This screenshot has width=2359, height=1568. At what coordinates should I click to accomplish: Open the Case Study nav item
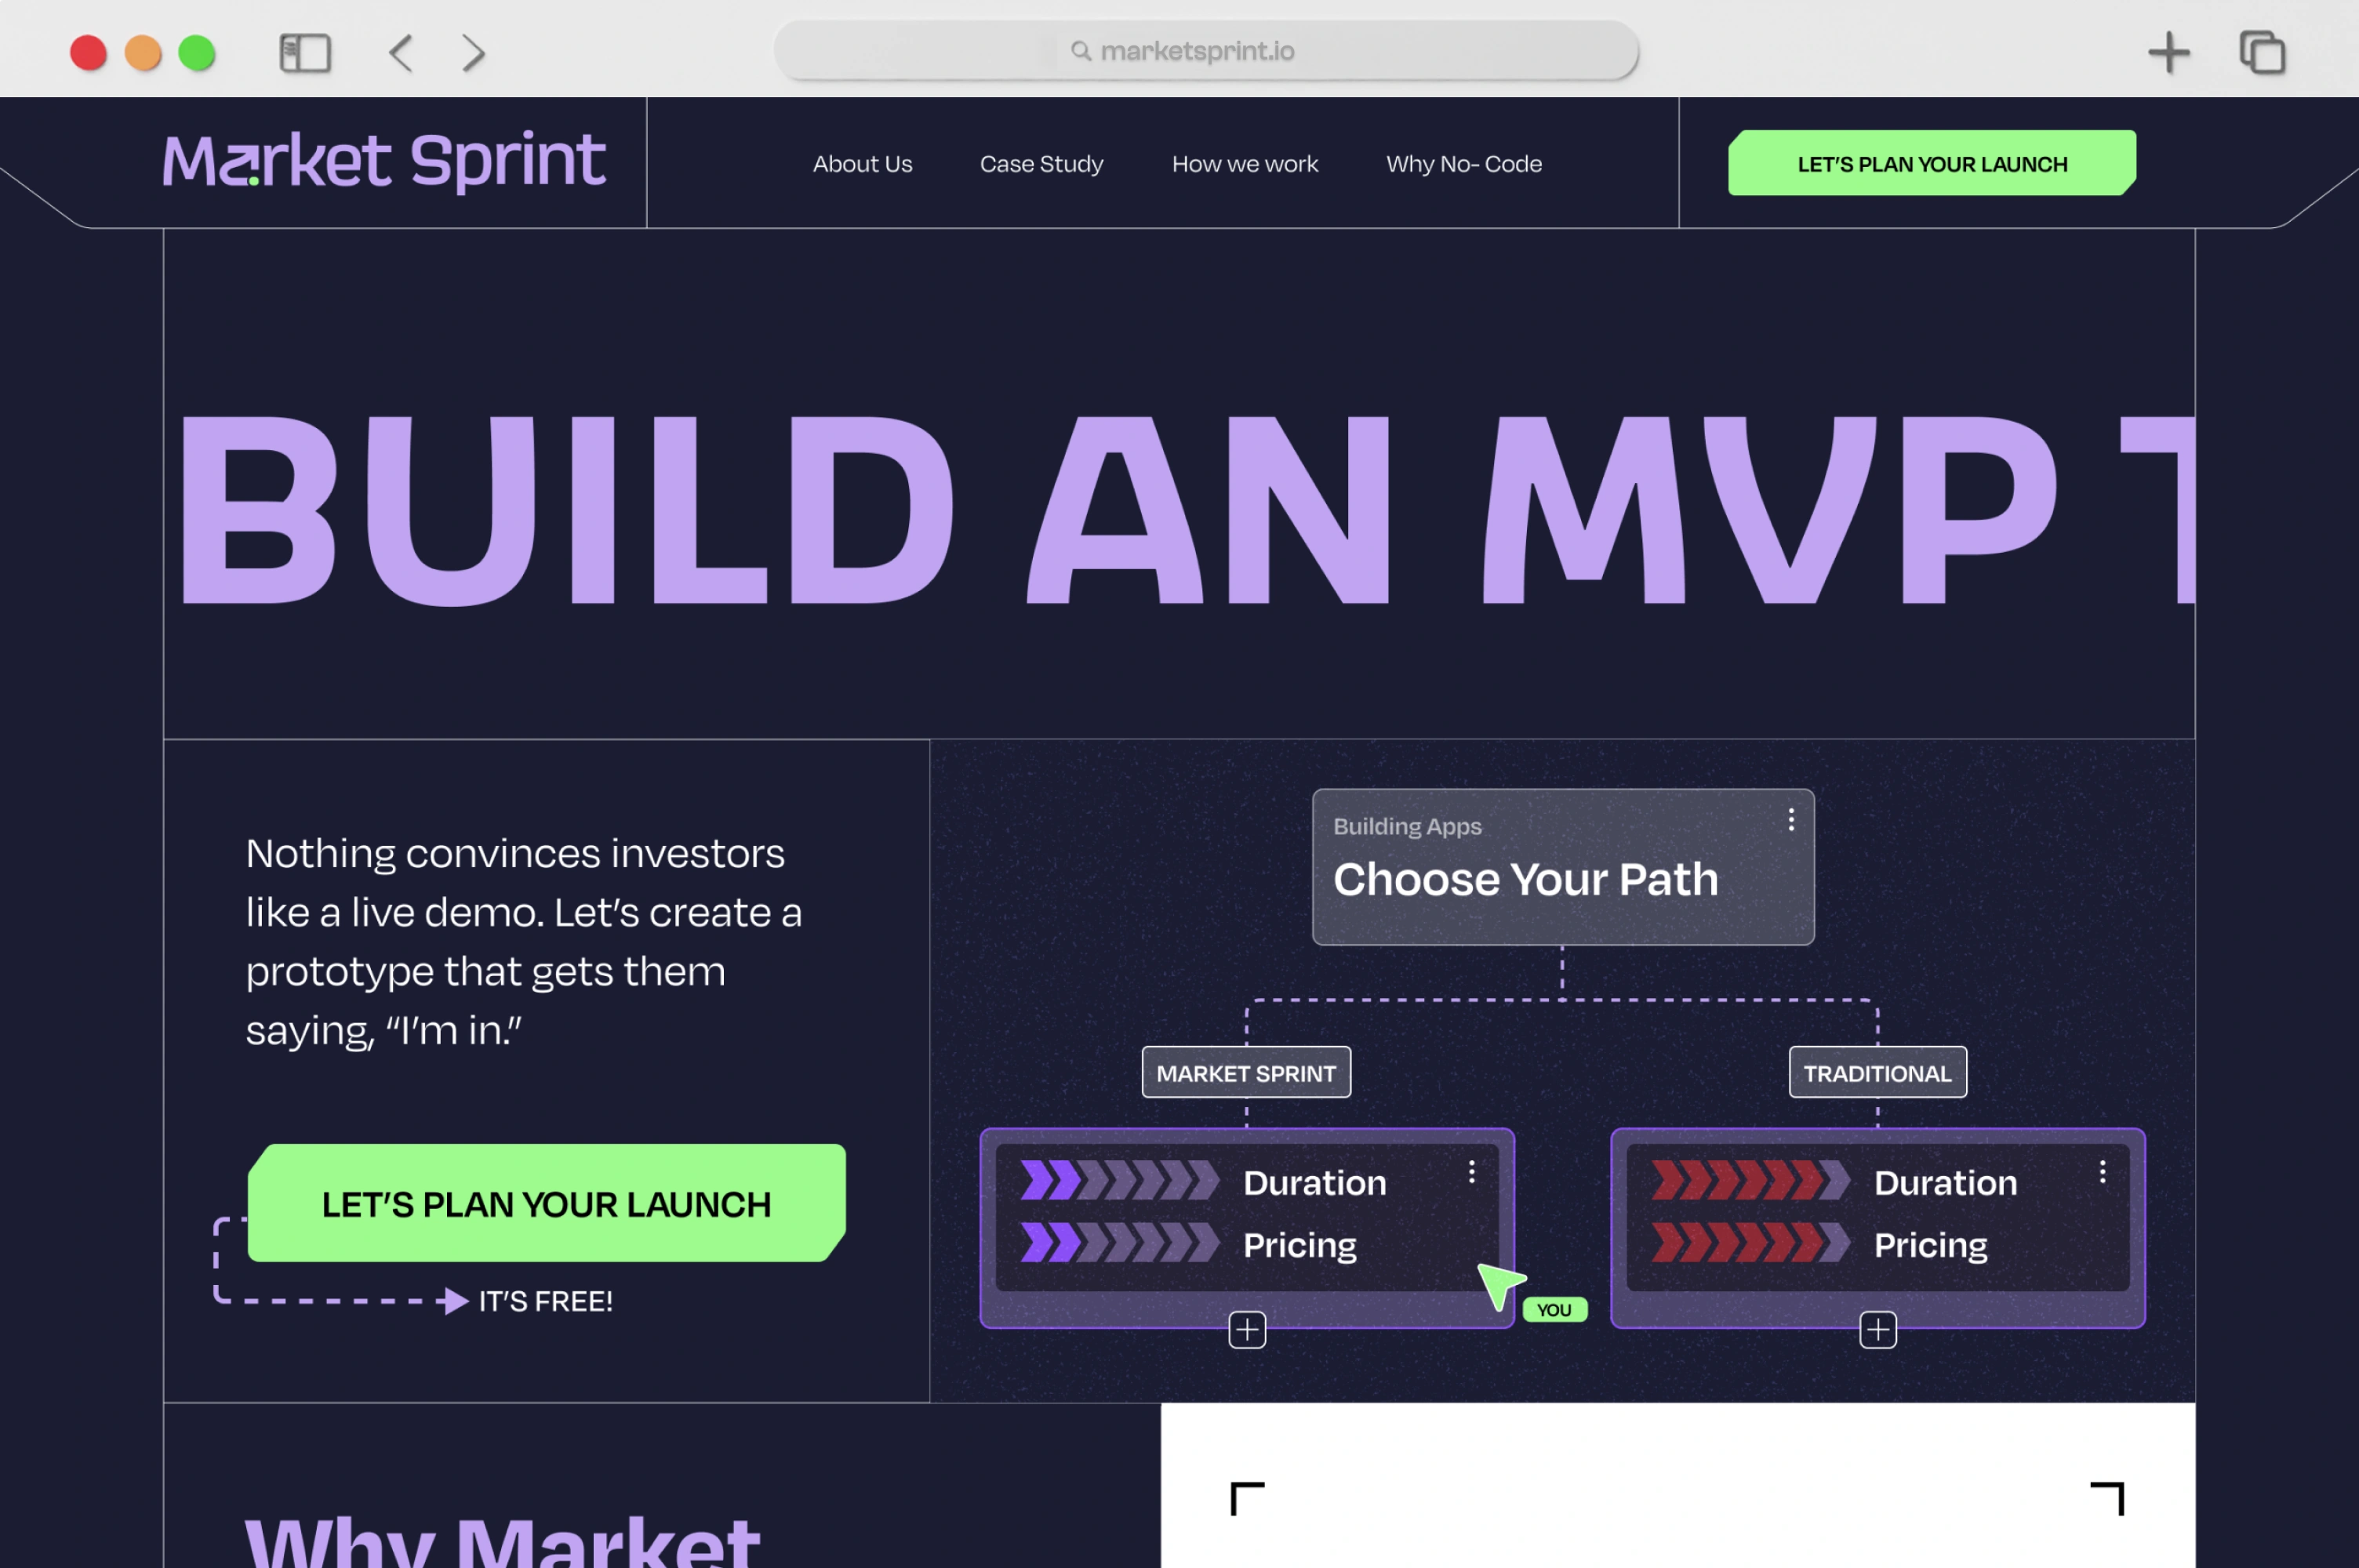(x=1041, y=164)
